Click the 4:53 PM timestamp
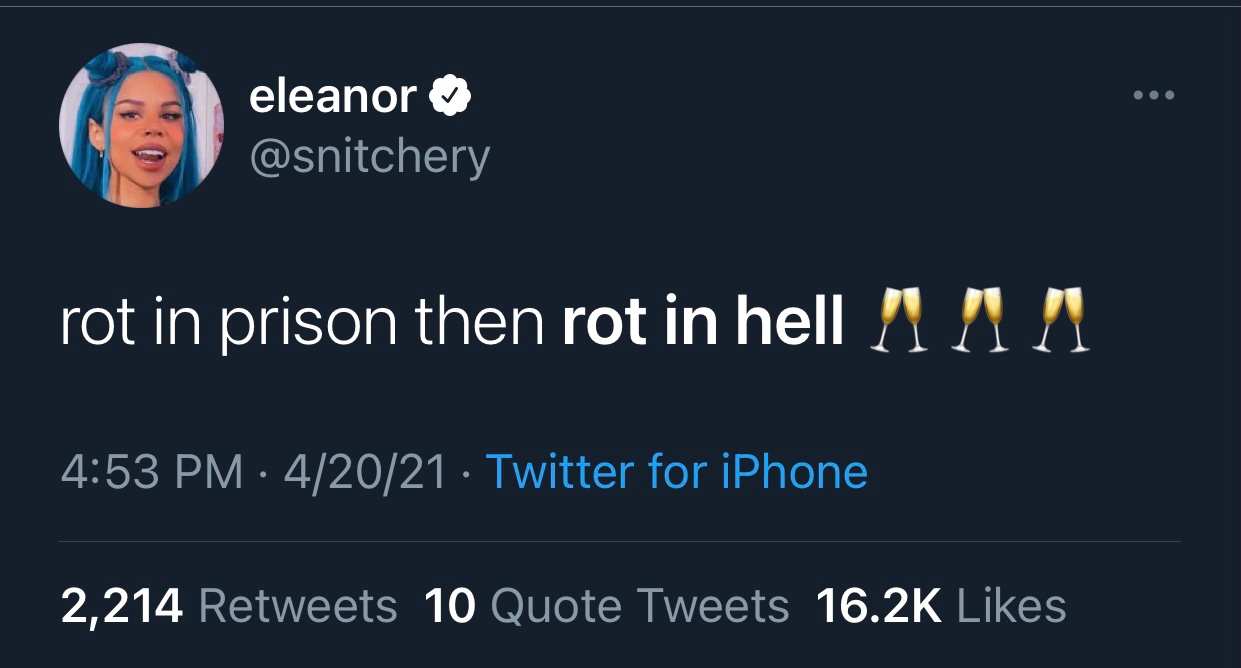 pos(151,472)
